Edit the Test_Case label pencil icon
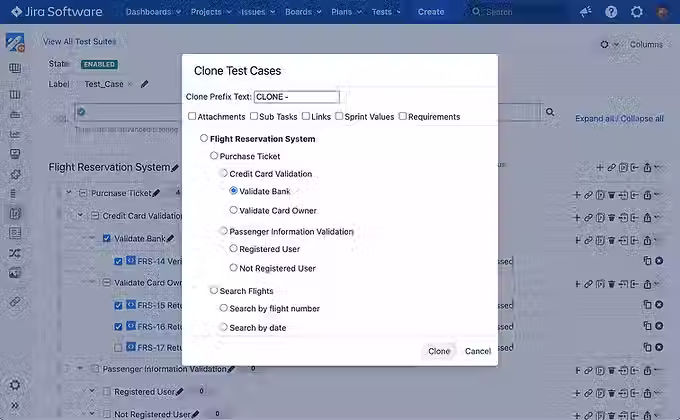The height and width of the screenshot is (420, 680). [x=145, y=84]
